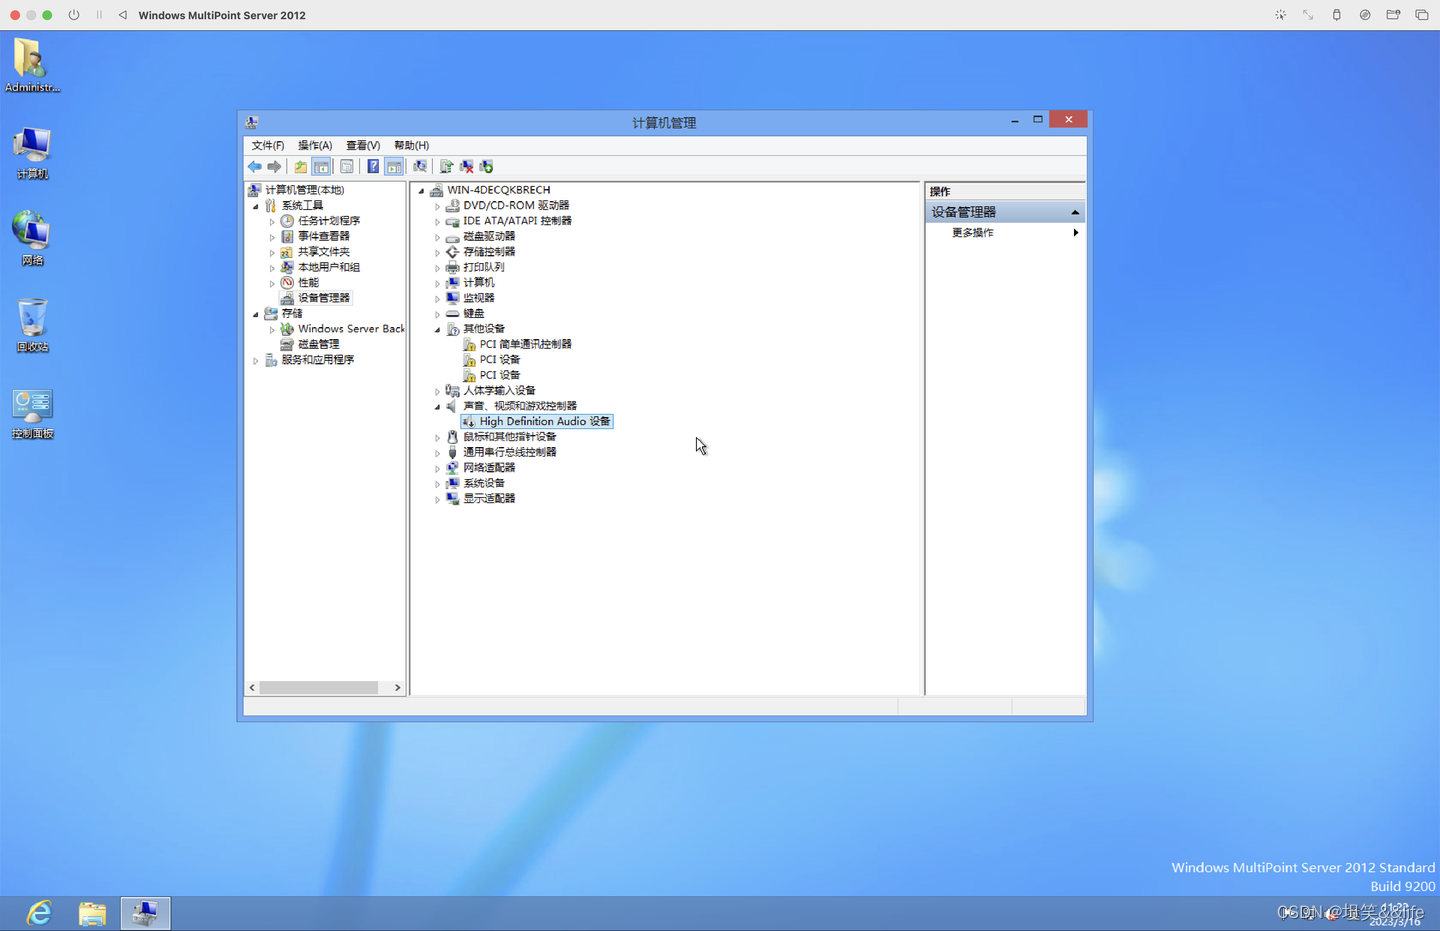This screenshot has height=931, width=1440.
Task: Select Windows Server Backup tree item
Action: pyautogui.click(x=351, y=329)
